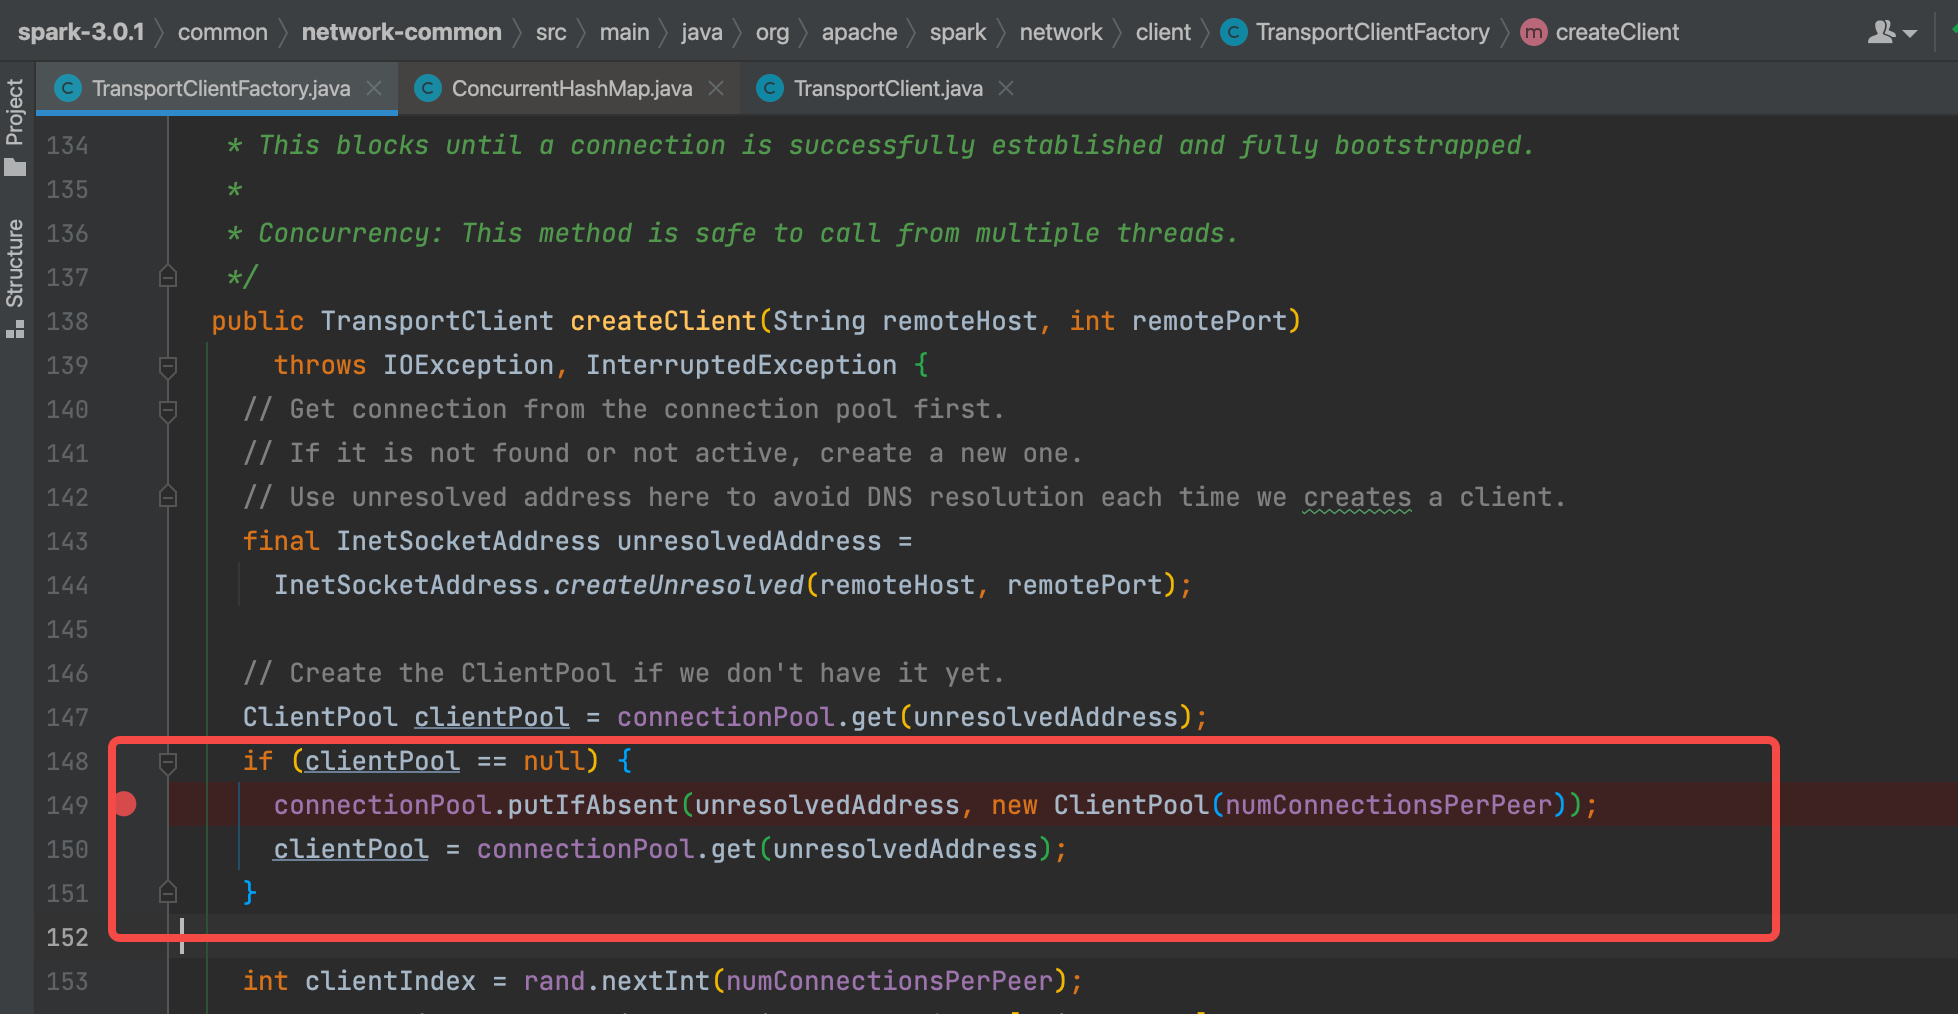Click the underlined word 'creates' in comment
The height and width of the screenshot is (1014, 1958).
[1357, 497]
